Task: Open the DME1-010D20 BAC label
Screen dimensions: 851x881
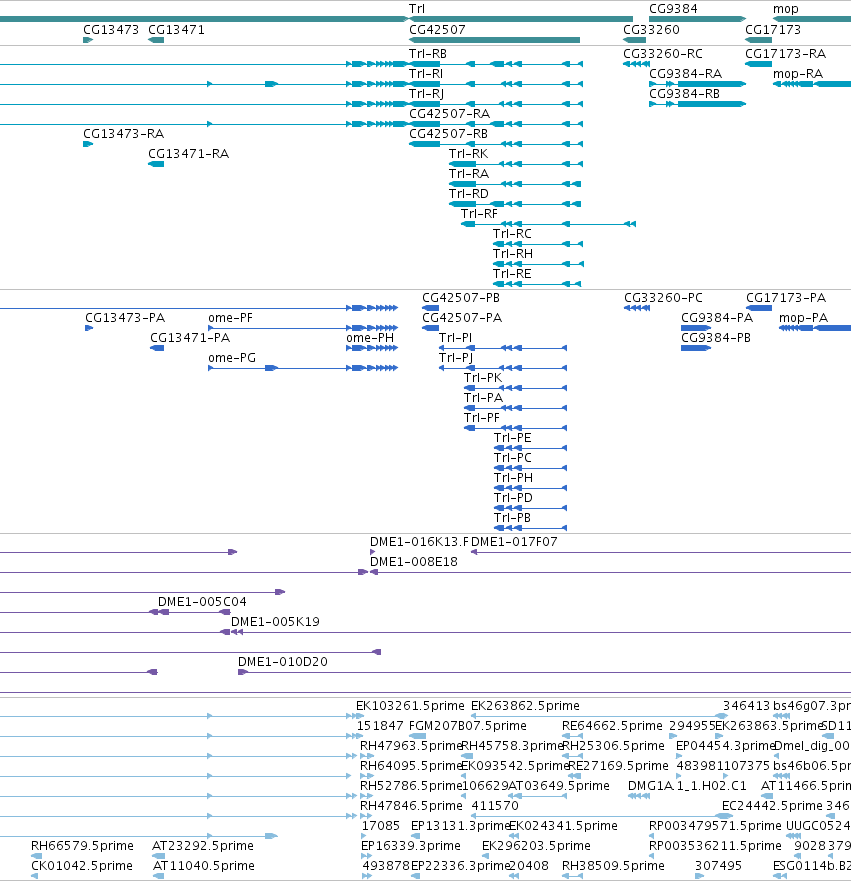Action: tap(283, 662)
